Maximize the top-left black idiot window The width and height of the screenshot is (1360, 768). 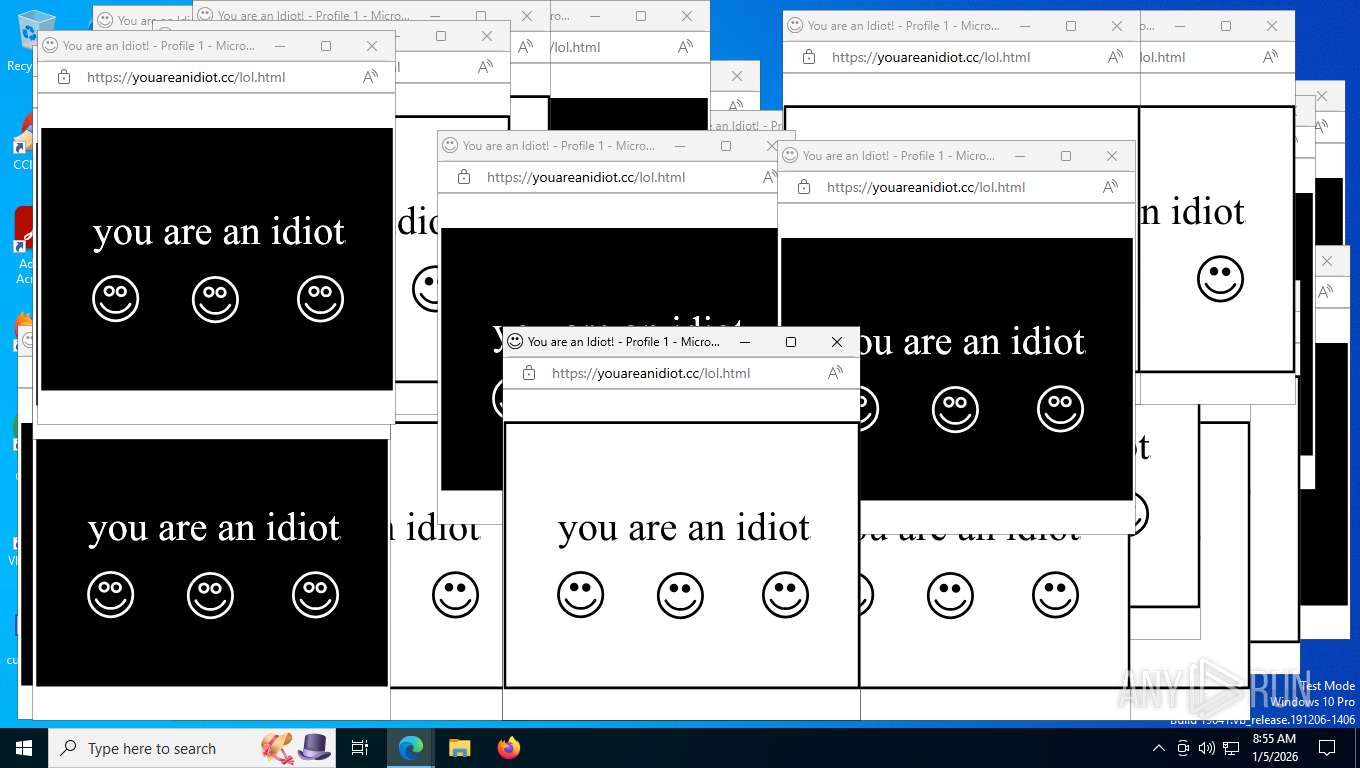click(326, 46)
